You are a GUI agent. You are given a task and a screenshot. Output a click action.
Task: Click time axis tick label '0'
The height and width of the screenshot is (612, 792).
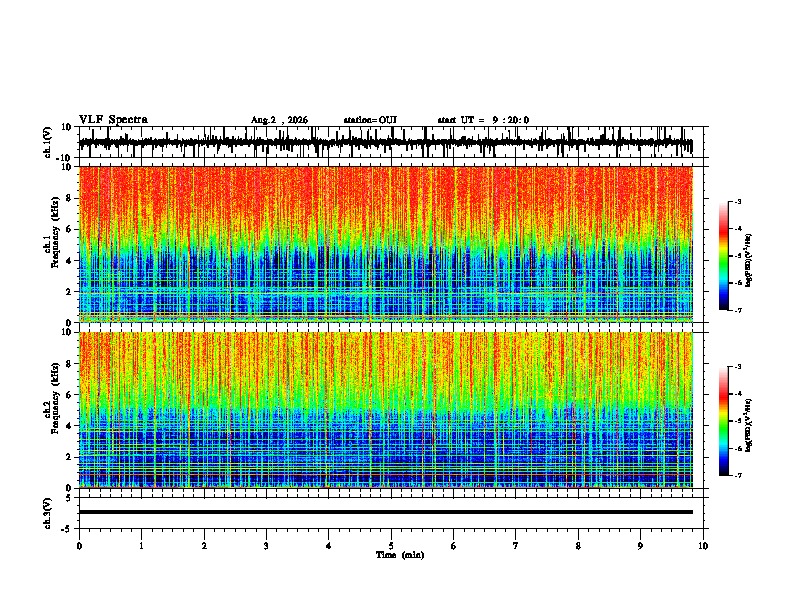point(79,546)
